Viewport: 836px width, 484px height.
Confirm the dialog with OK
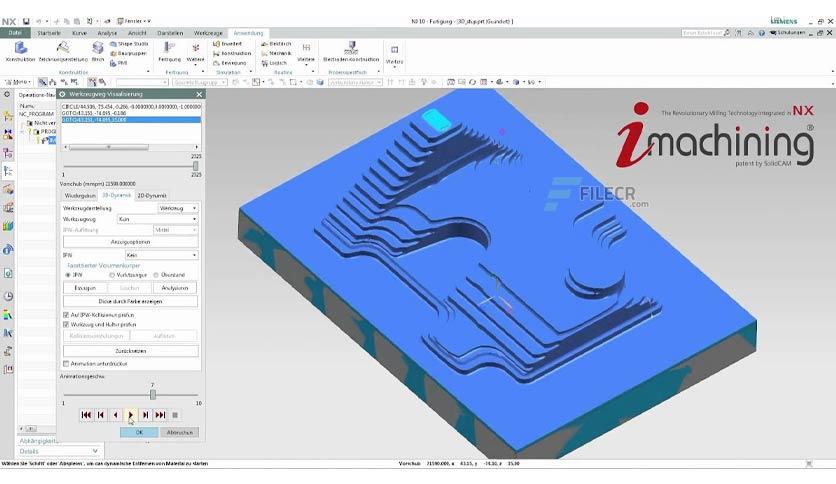click(x=139, y=432)
